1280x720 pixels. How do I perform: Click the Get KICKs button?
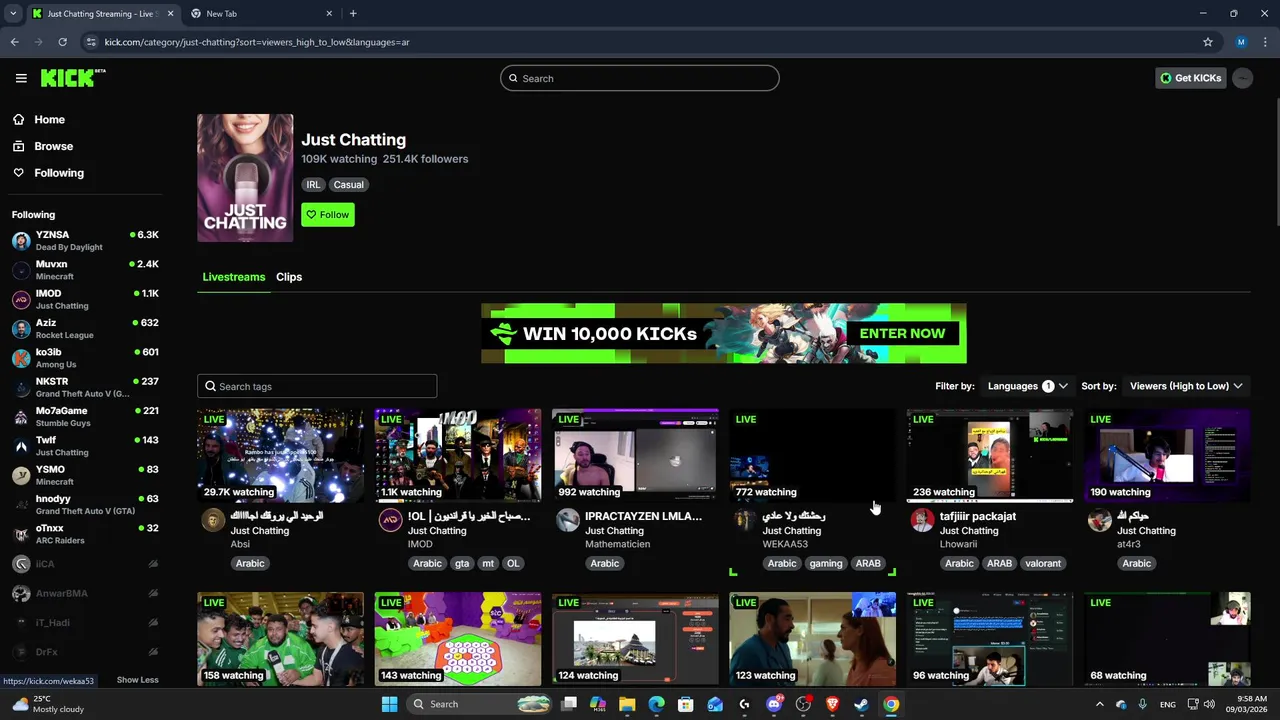click(x=1190, y=78)
